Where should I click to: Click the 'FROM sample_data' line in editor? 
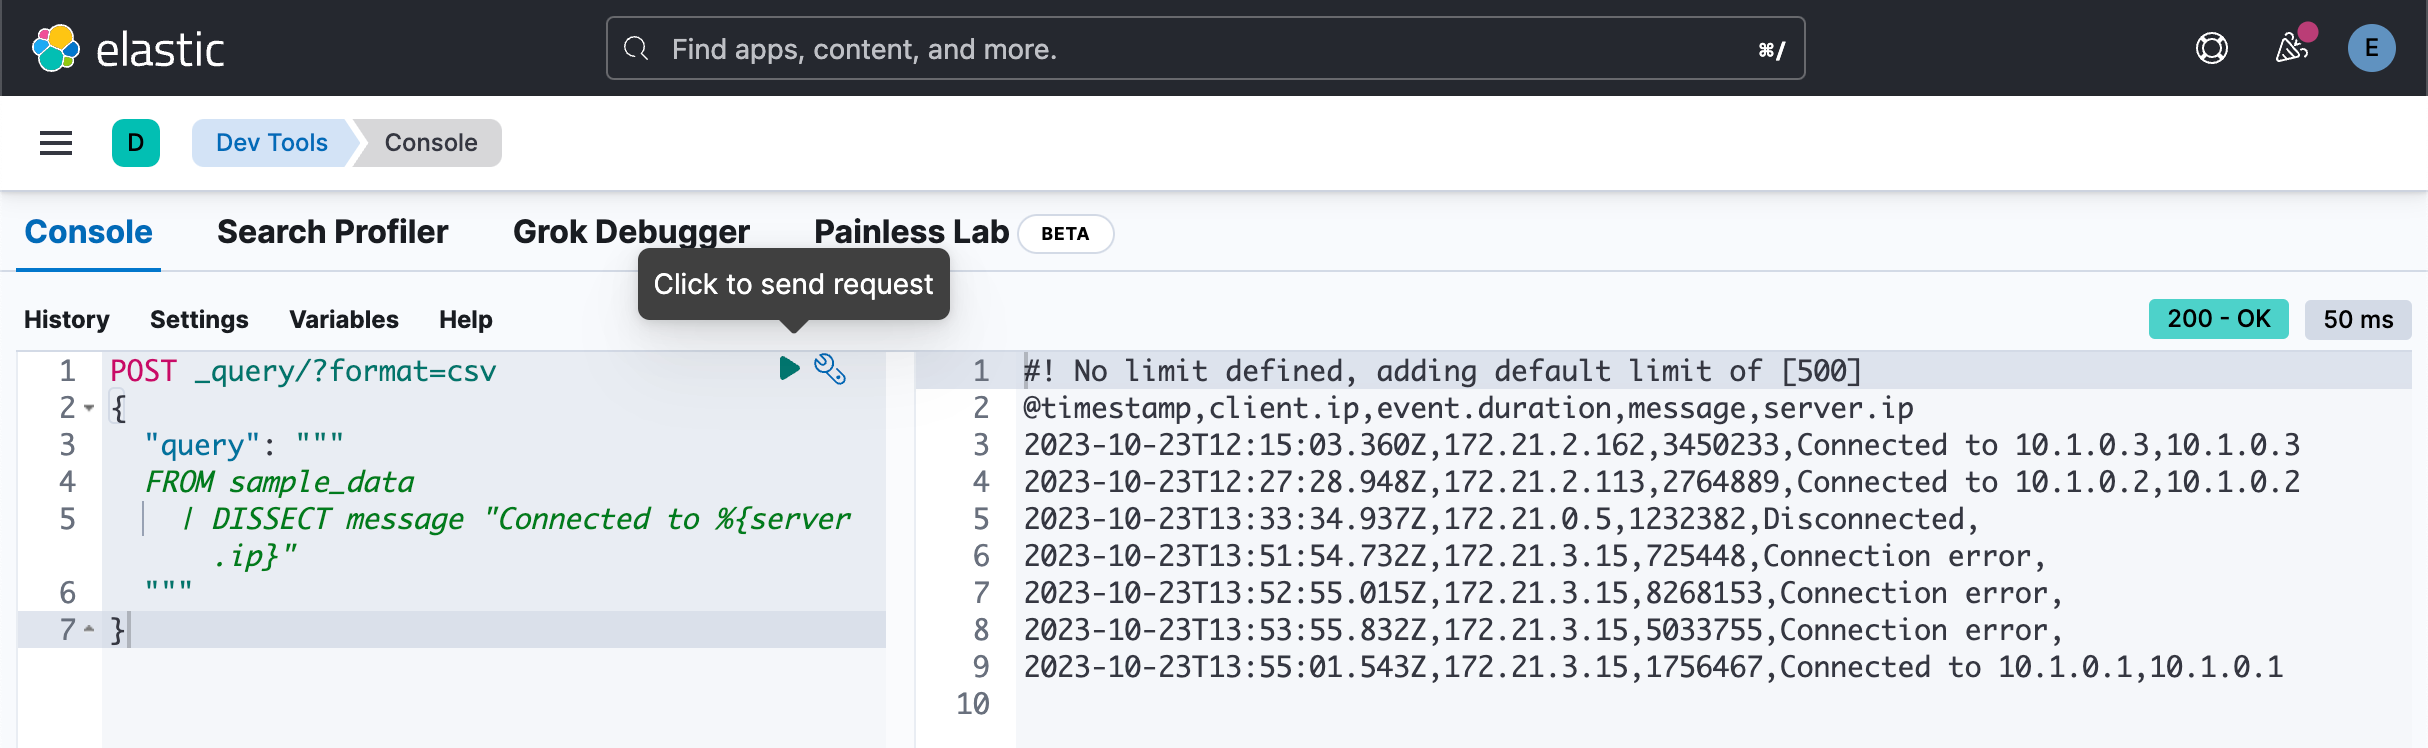[x=279, y=482]
